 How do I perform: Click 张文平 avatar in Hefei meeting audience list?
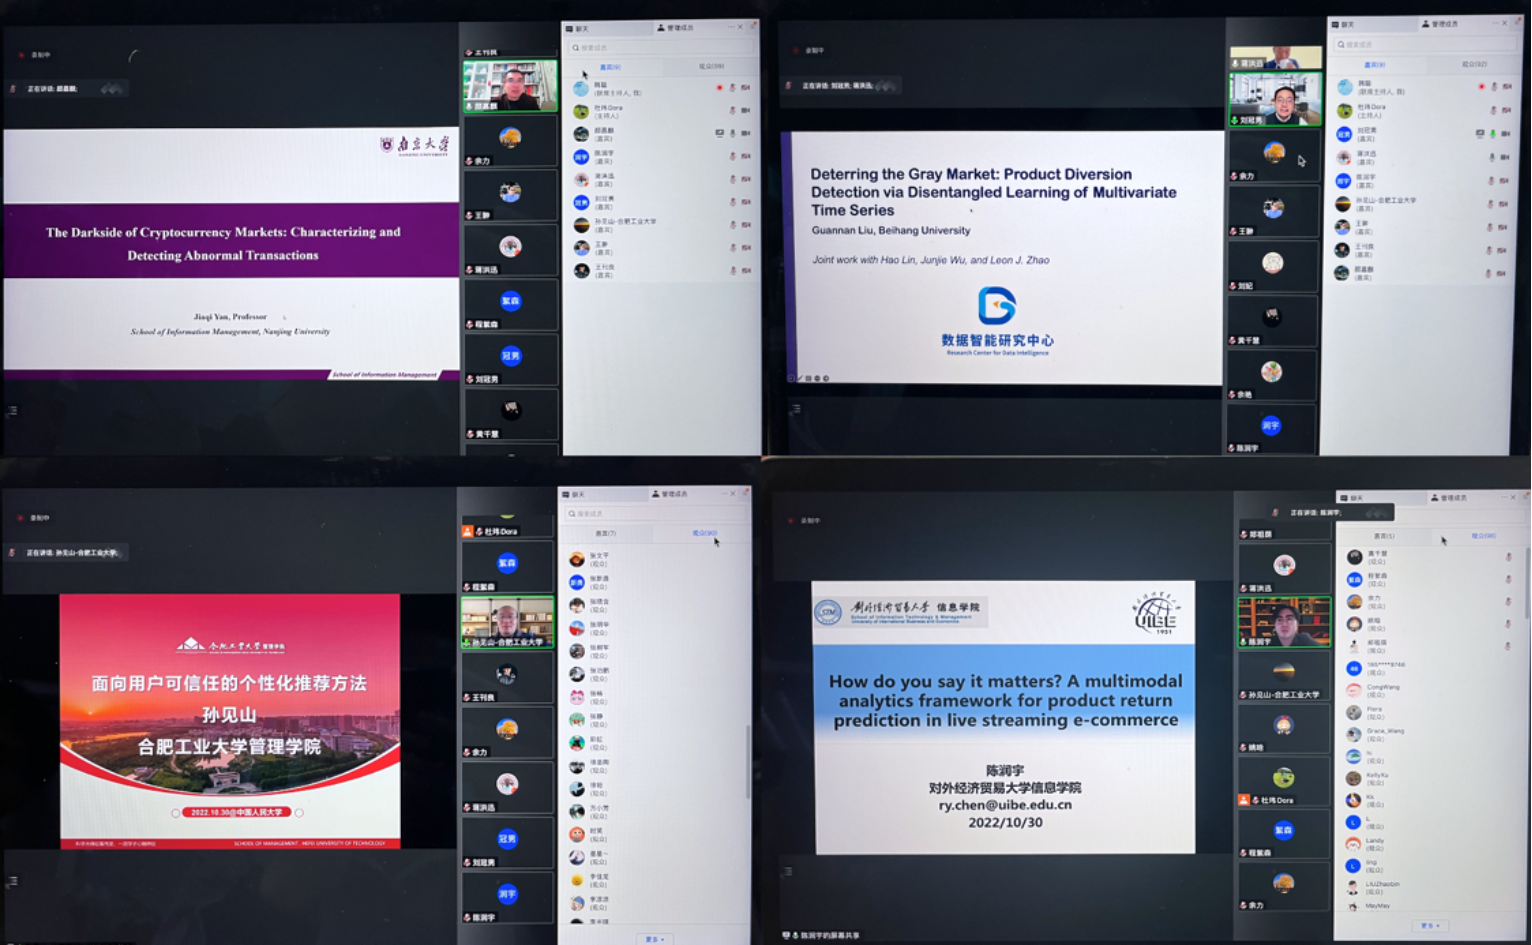577,559
